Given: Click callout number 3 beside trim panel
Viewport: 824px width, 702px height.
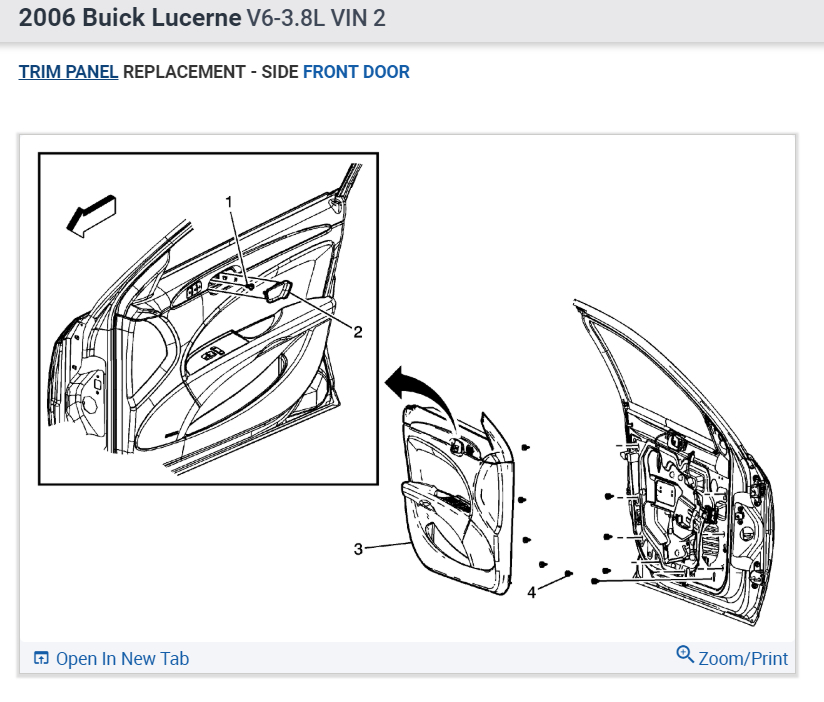Looking at the screenshot, I should pyautogui.click(x=358, y=549).
